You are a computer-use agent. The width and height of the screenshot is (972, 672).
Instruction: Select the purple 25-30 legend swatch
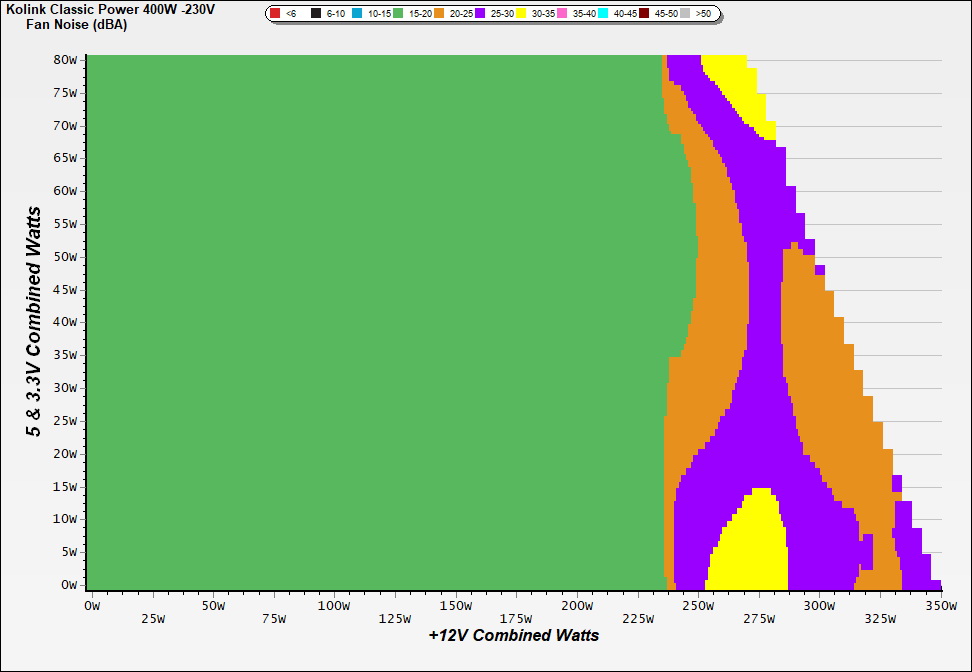click(480, 14)
